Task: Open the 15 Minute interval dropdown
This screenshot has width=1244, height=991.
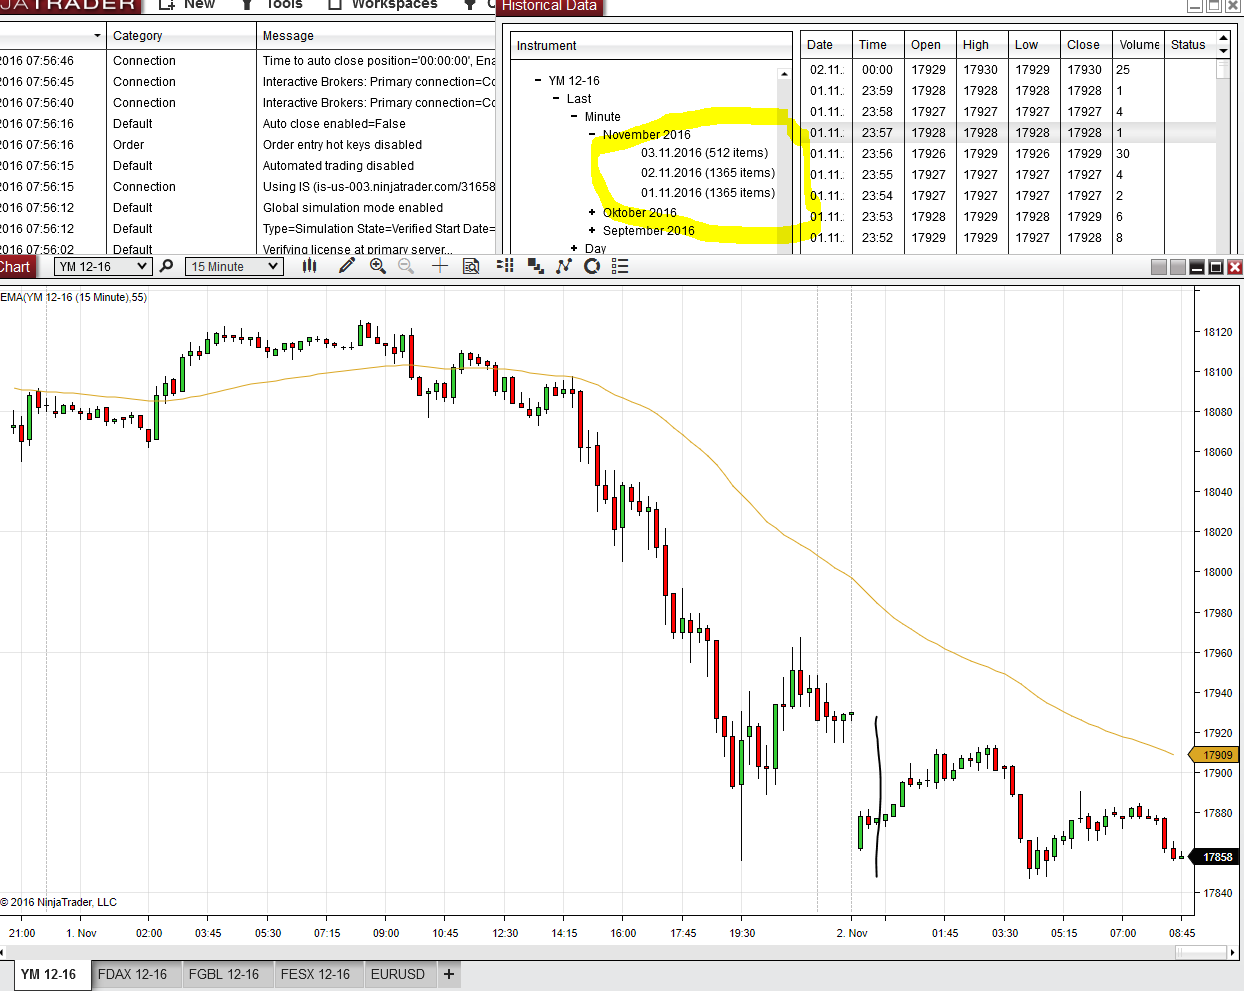Action: [235, 266]
